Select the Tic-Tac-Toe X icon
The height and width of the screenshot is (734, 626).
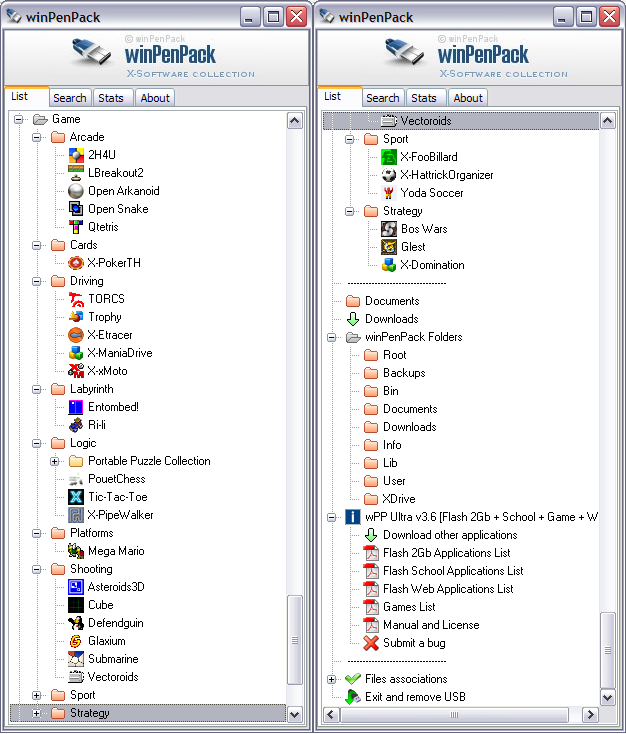(76, 497)
